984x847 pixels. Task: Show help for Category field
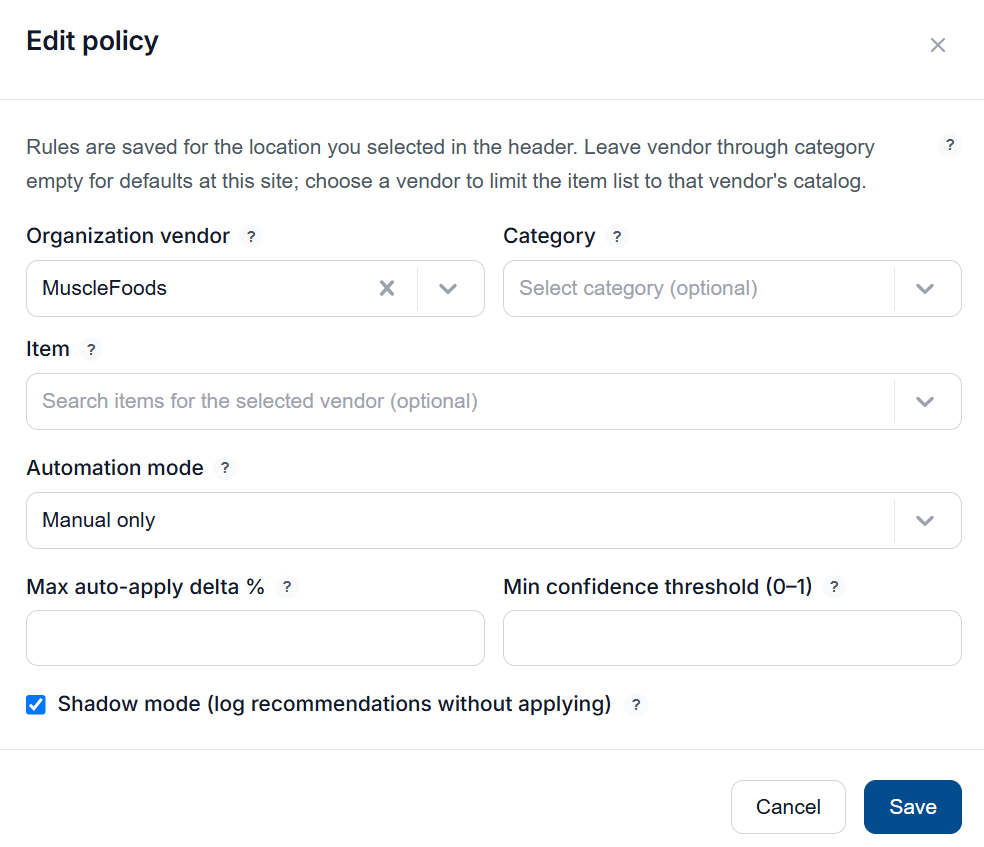coord(617,237)
